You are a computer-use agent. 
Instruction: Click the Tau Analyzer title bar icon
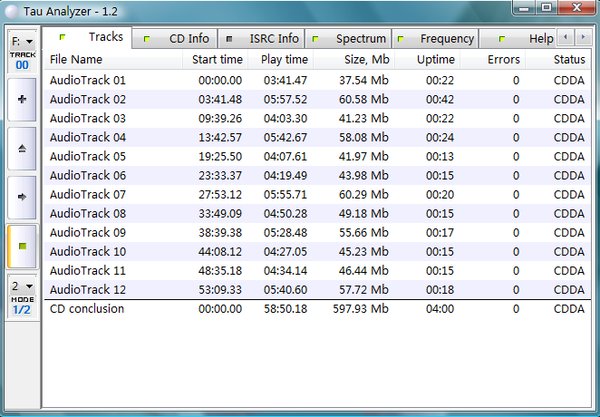12,11
